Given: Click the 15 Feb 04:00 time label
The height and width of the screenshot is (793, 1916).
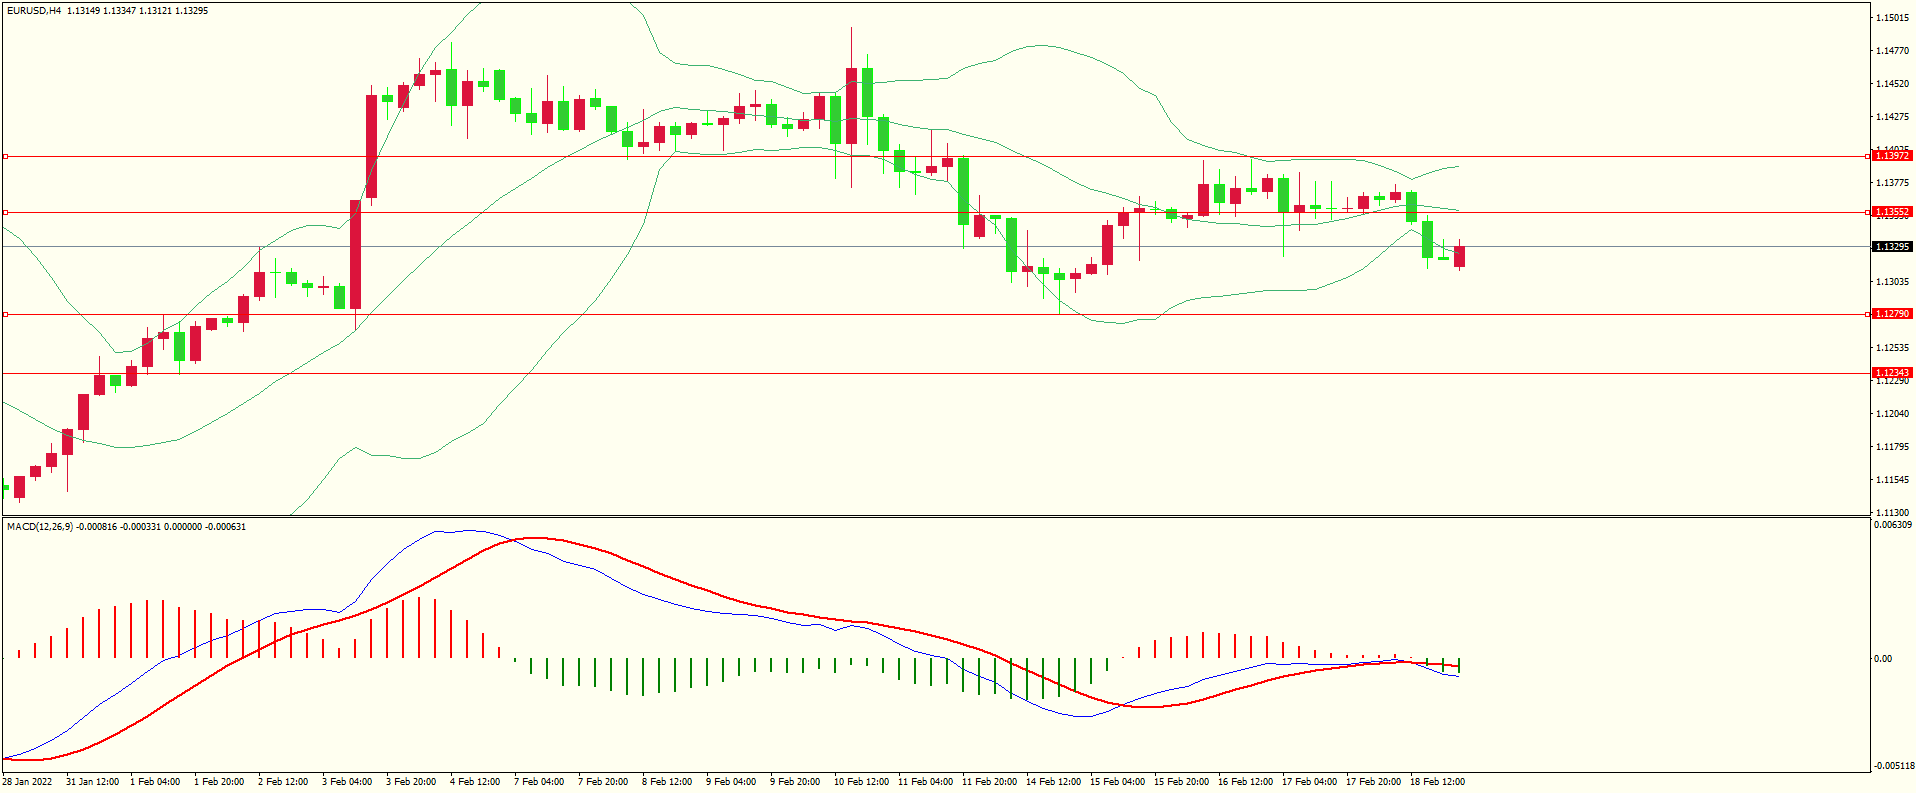Looking at the screenshot, I should (1117, 782).
